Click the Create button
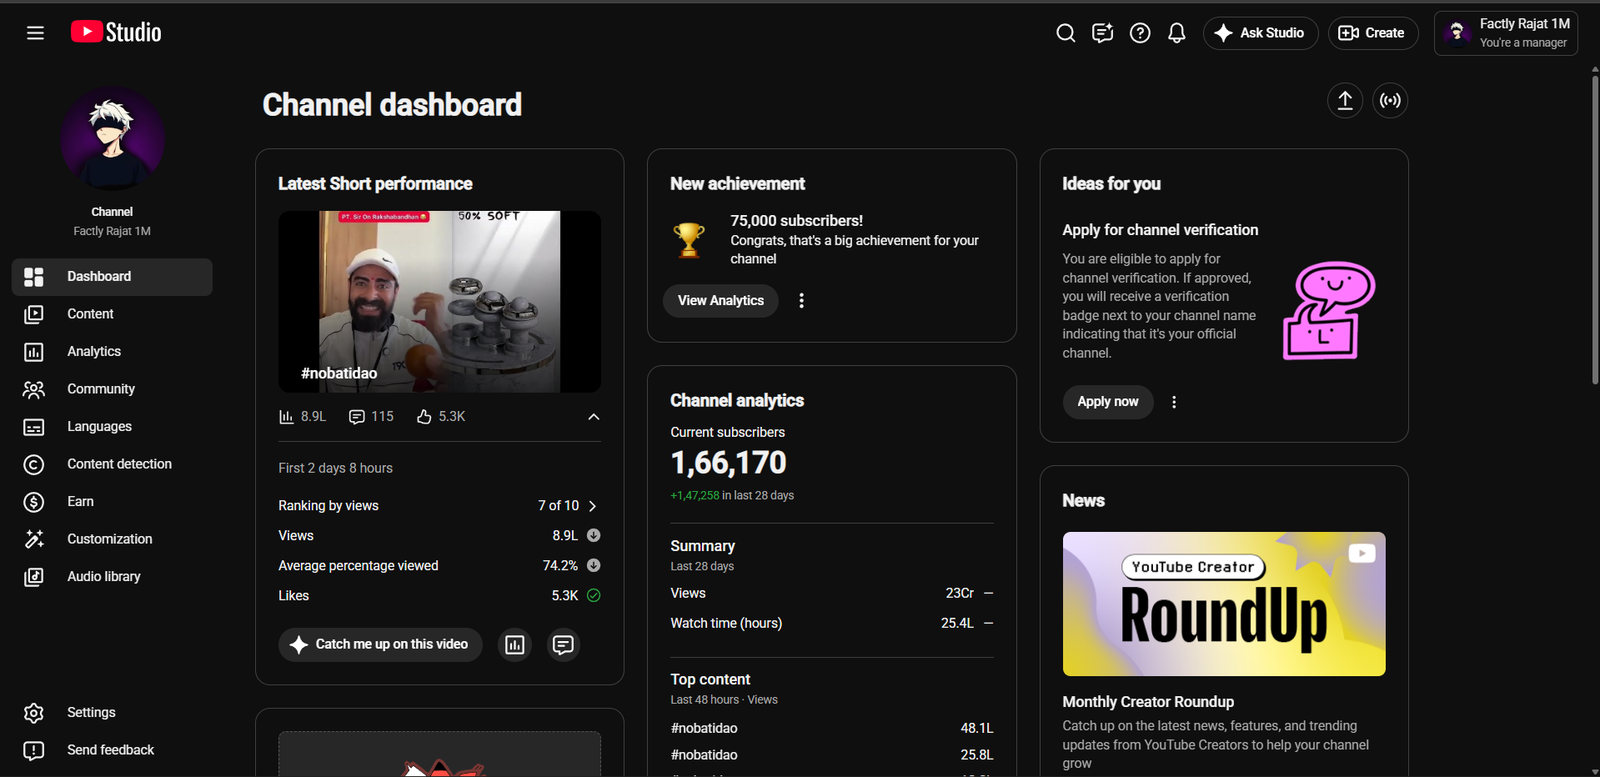 click(1373, 33)
